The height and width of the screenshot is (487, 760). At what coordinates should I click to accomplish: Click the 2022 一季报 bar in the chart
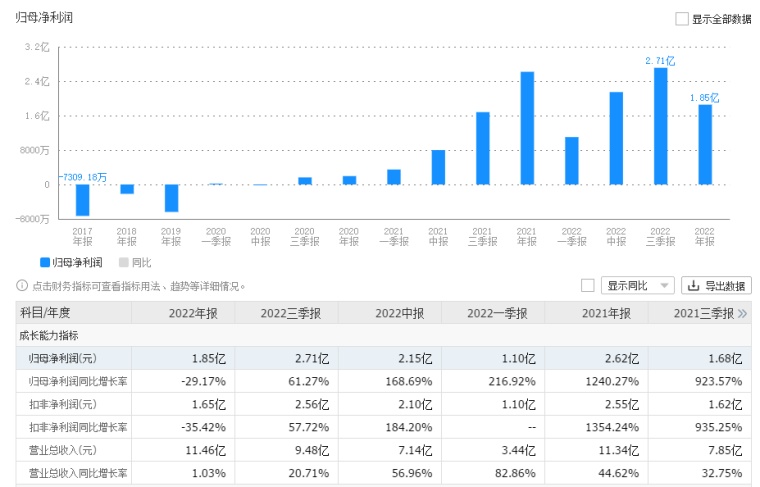pos(572,161)
